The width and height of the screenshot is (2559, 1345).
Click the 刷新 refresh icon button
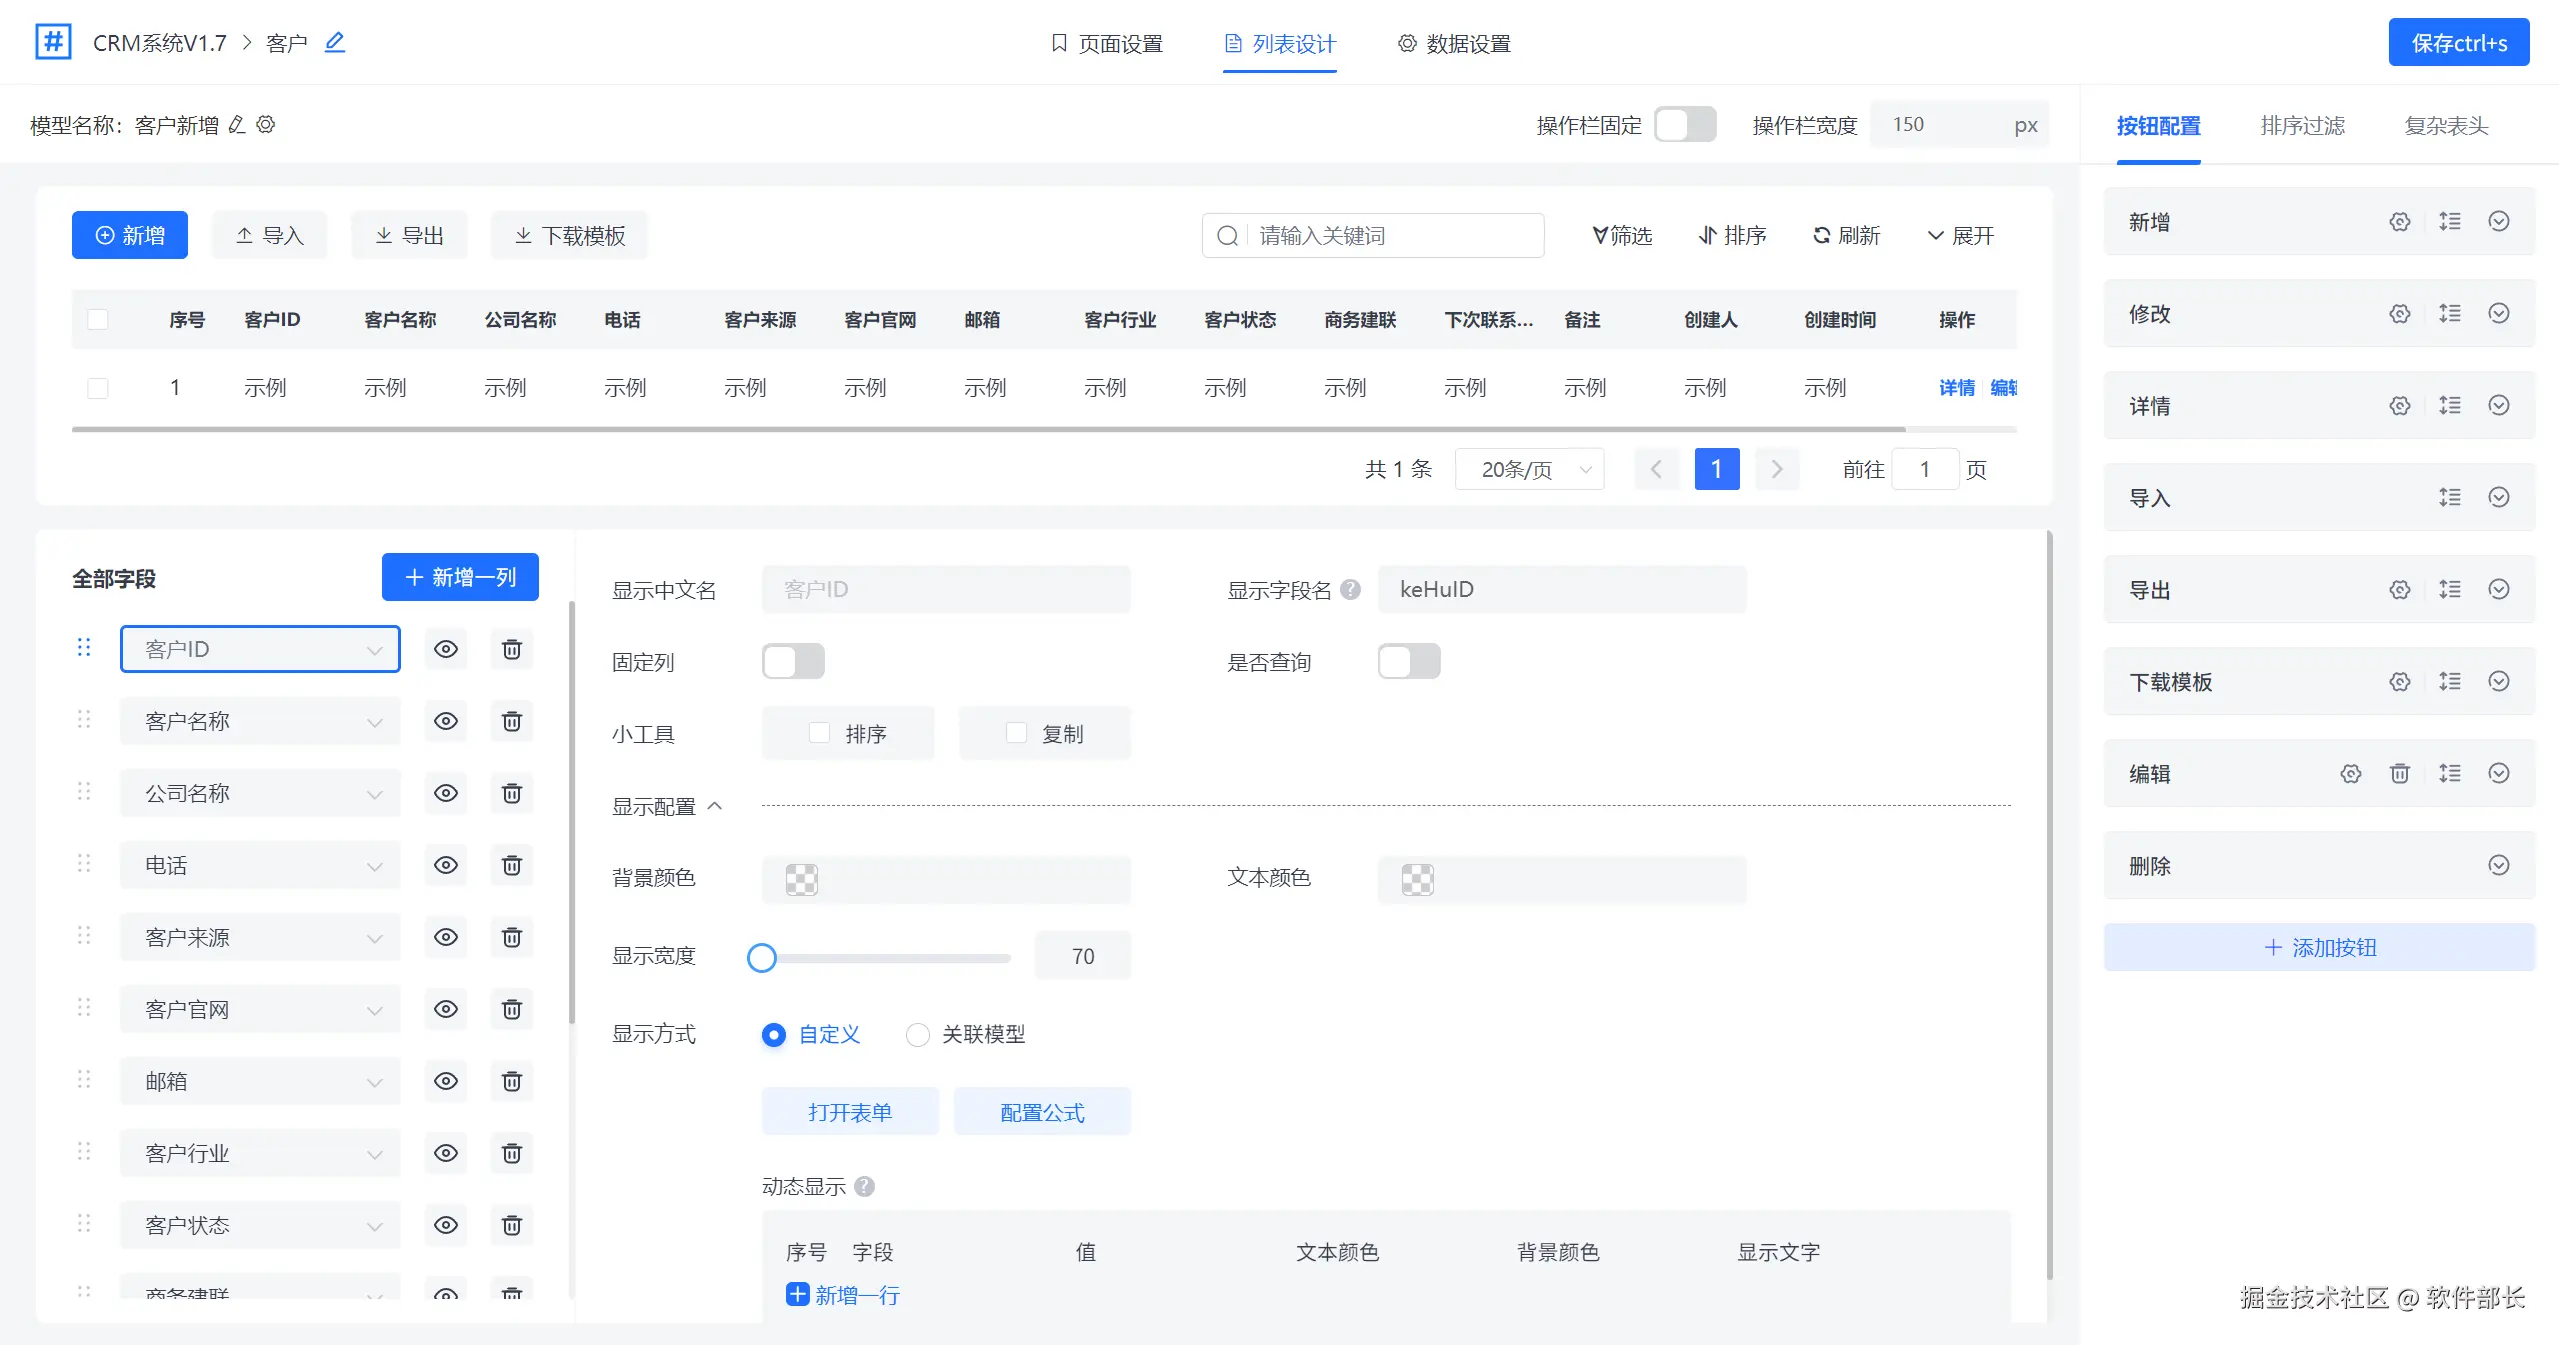1846,236
